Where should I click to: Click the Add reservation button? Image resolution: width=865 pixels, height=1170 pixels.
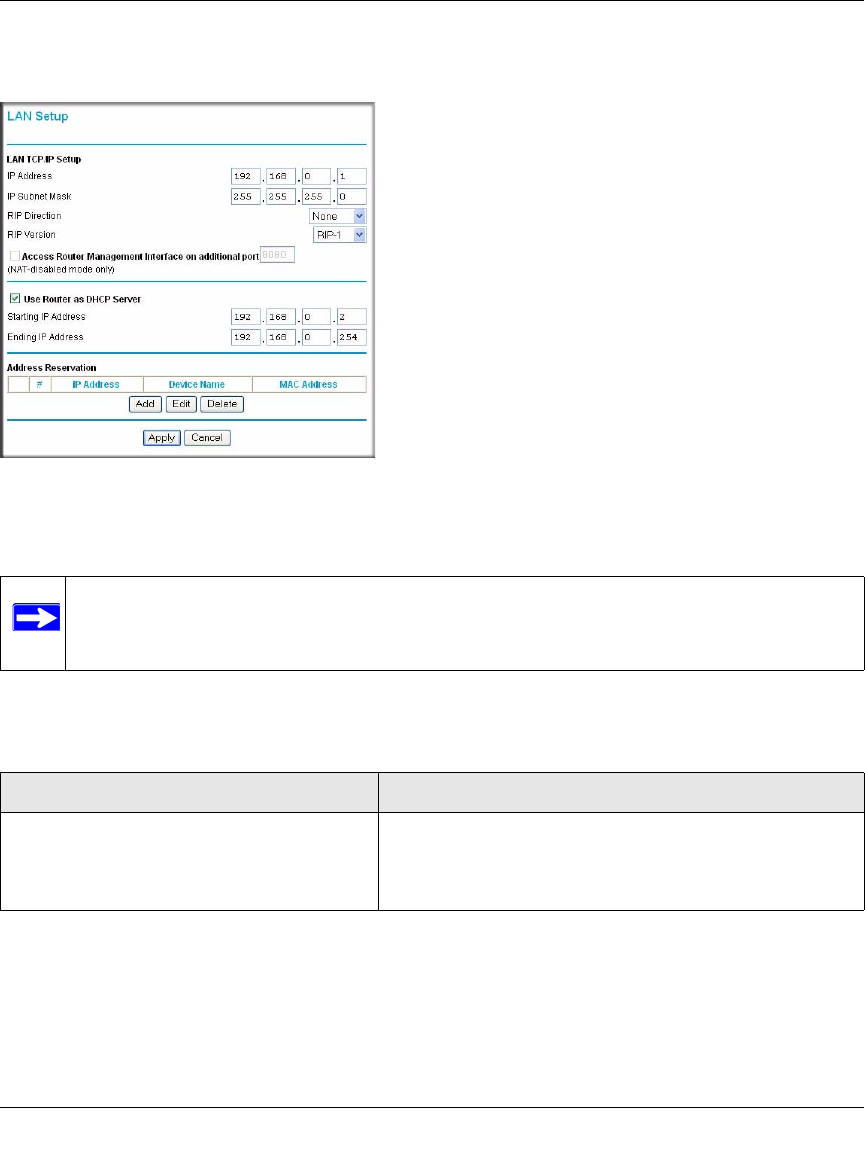tap(145, 404)
